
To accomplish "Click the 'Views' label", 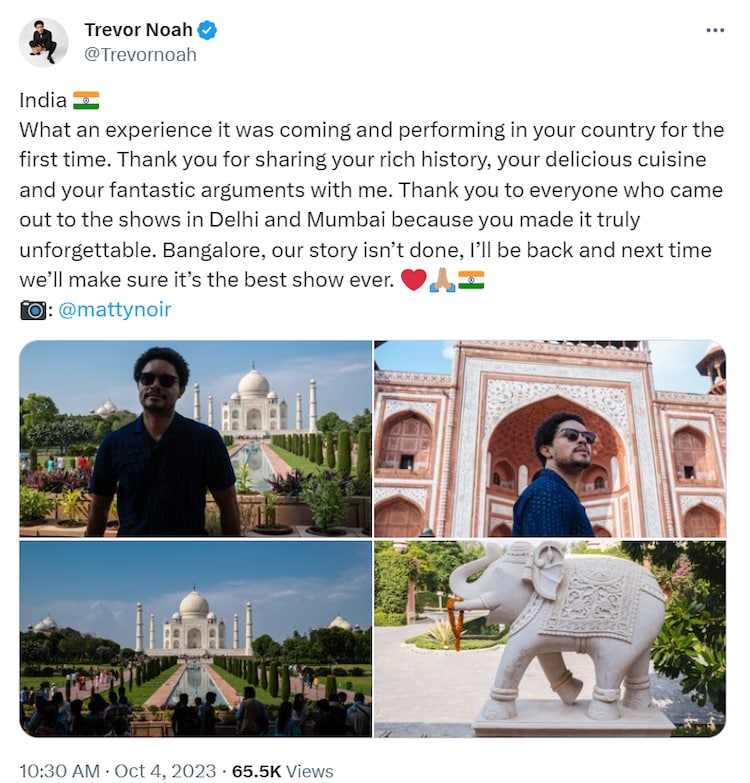I will coord(310,771).
